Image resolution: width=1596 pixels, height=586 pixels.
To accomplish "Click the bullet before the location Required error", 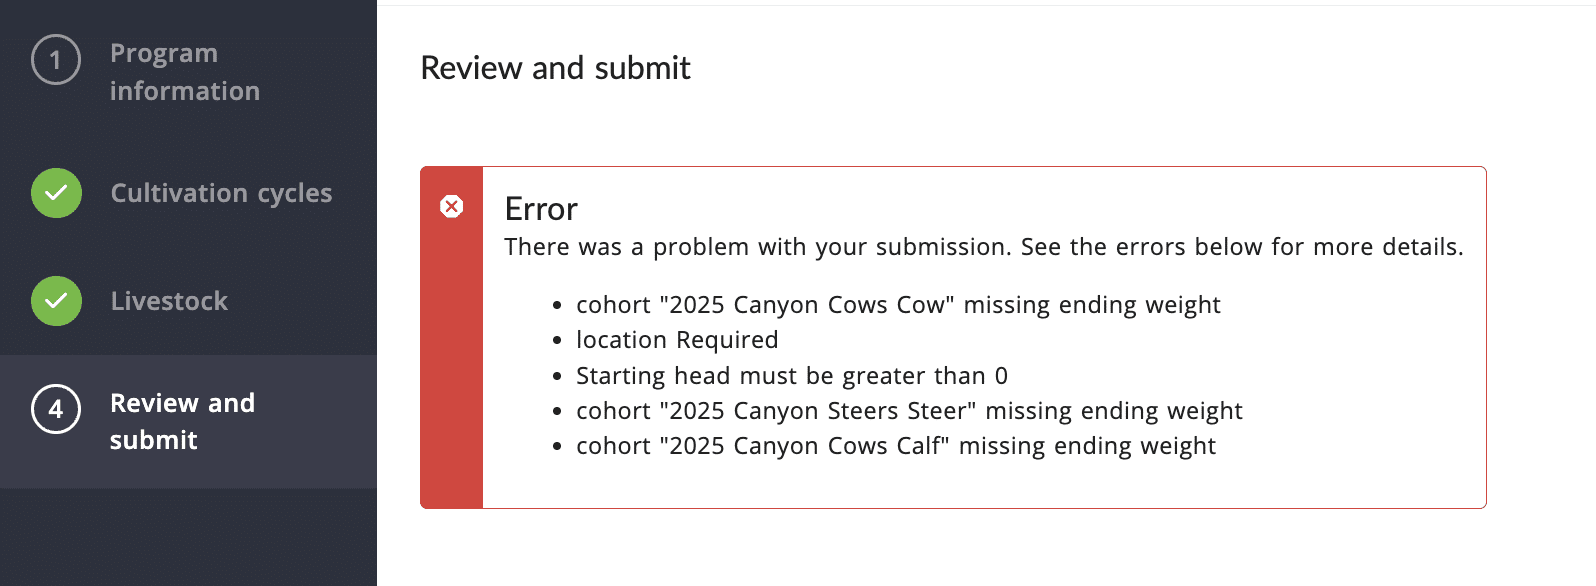I will coord(557,341).
